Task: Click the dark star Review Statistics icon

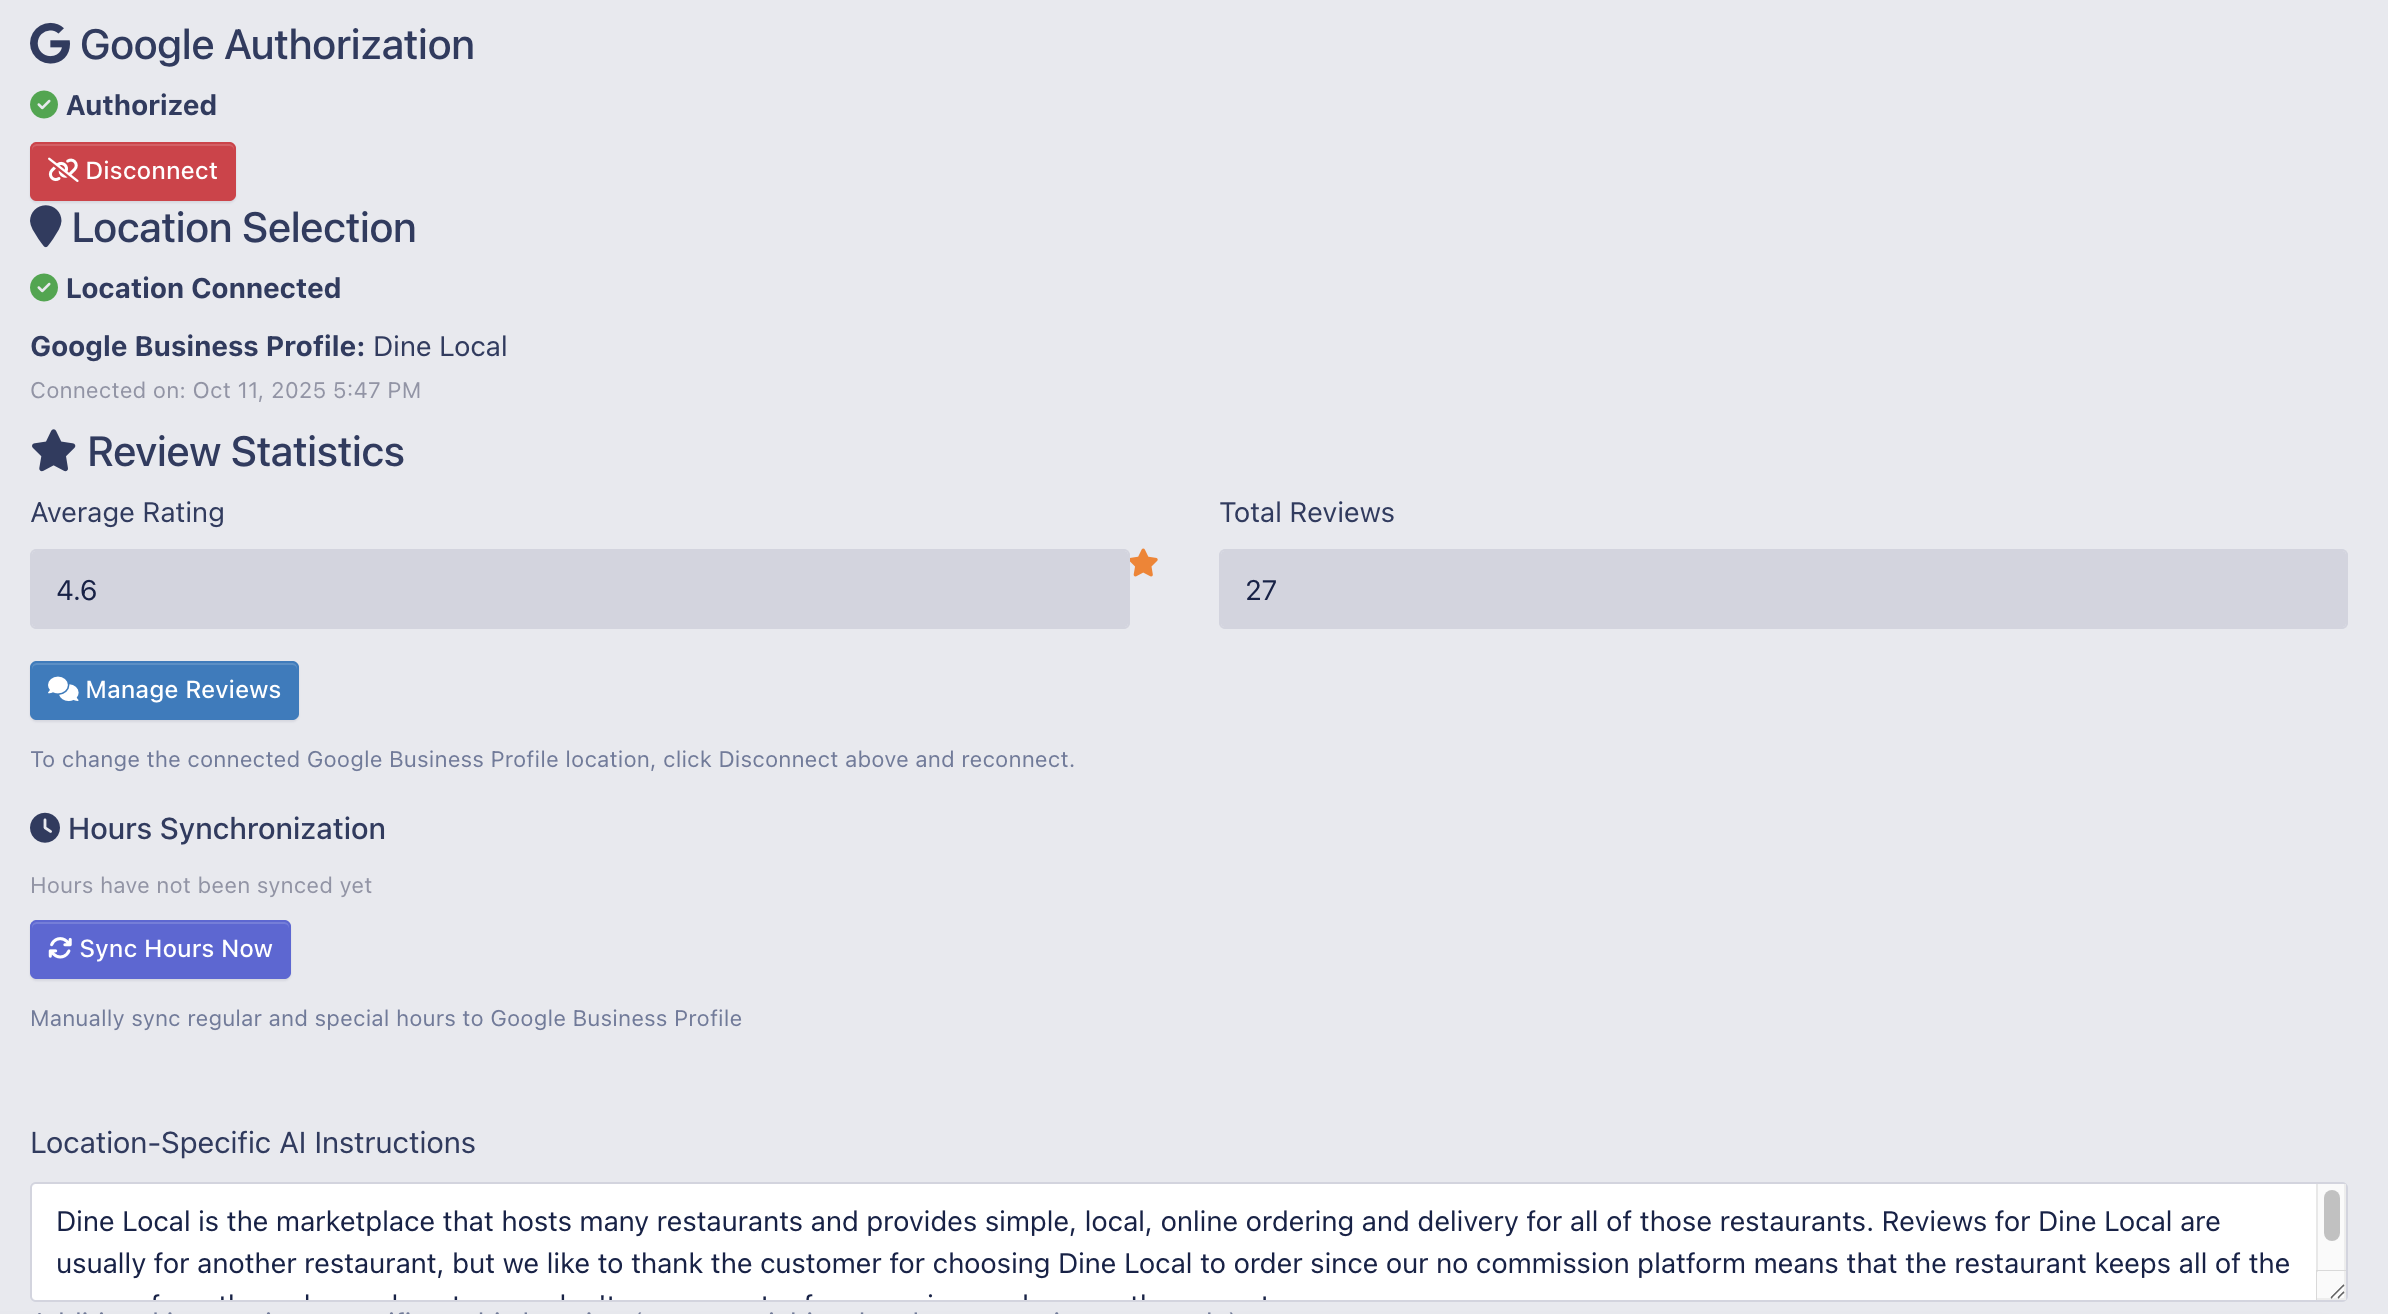Action: coord(54,451)
